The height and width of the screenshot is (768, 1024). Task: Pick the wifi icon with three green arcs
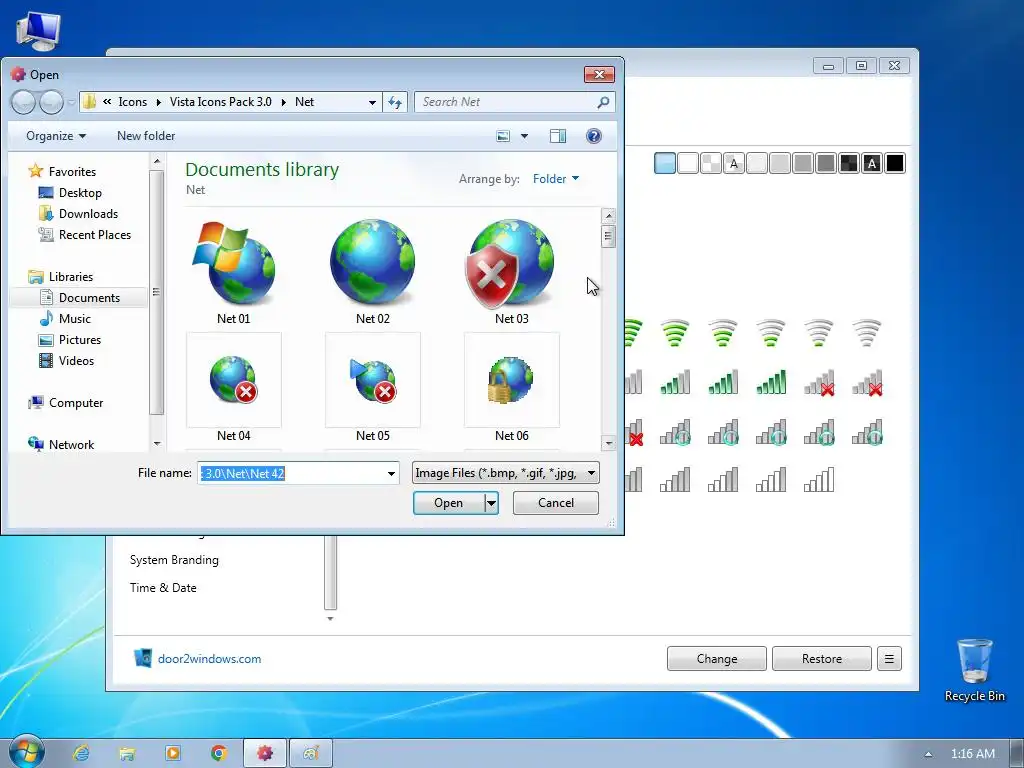pos(722,333)
